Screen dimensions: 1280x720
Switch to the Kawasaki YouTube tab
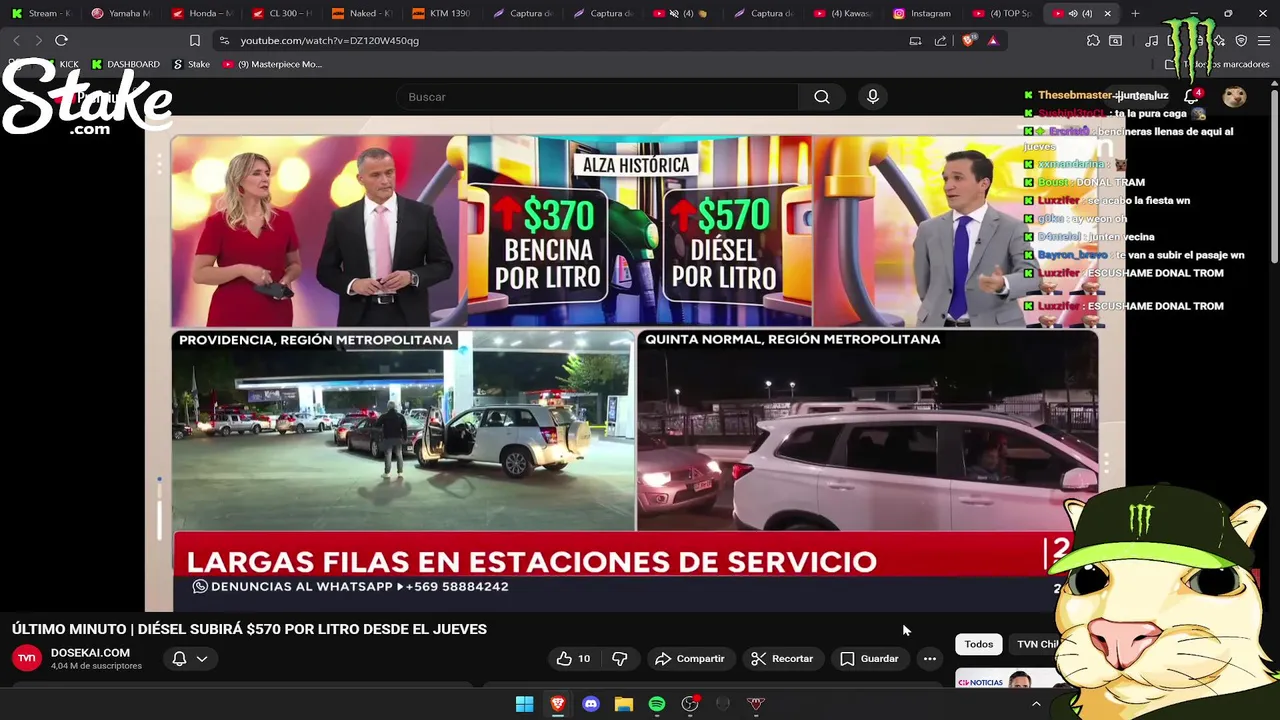845,14
